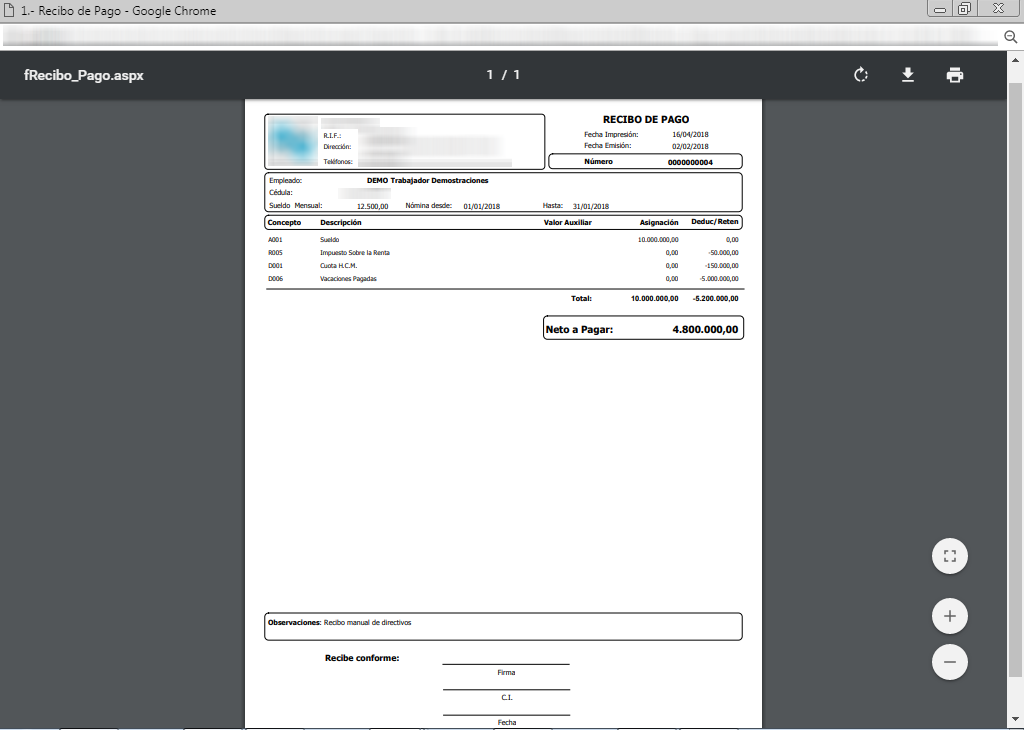Click the Deduc/Reten column header
Image resolution: width=1024 pixels, height=730 pixels.
pos(714,222)
